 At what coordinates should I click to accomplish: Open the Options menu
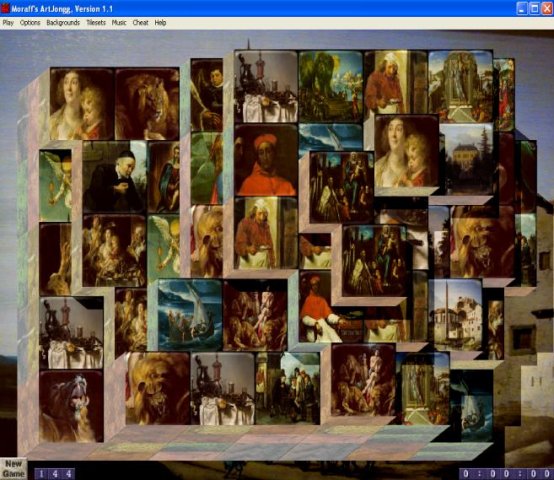(30, 23)
